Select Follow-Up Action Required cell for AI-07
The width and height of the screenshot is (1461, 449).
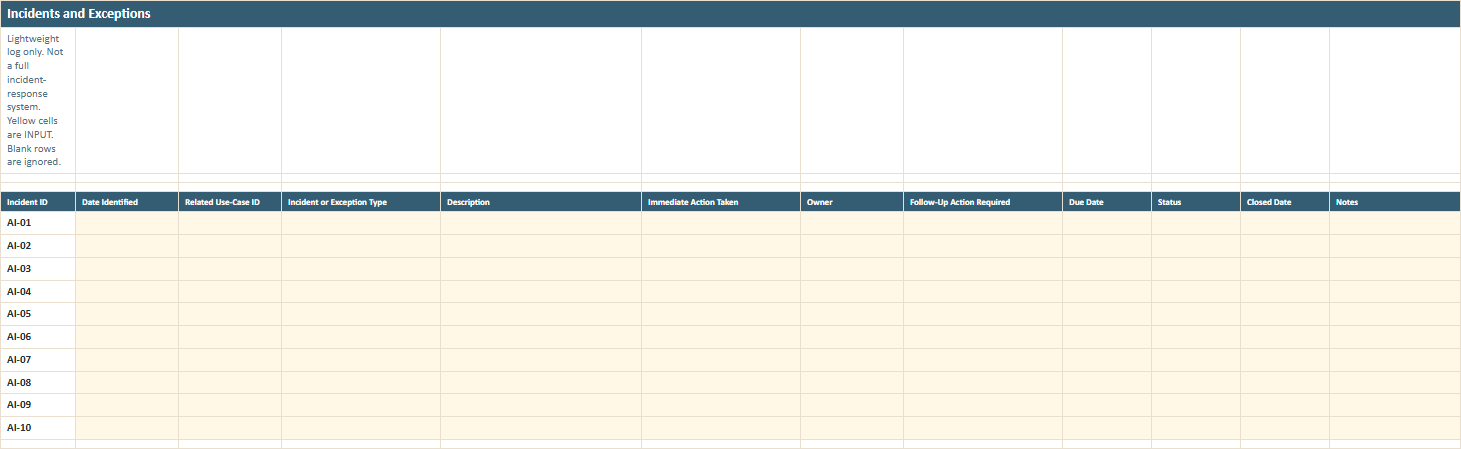[x=983, y=360]
